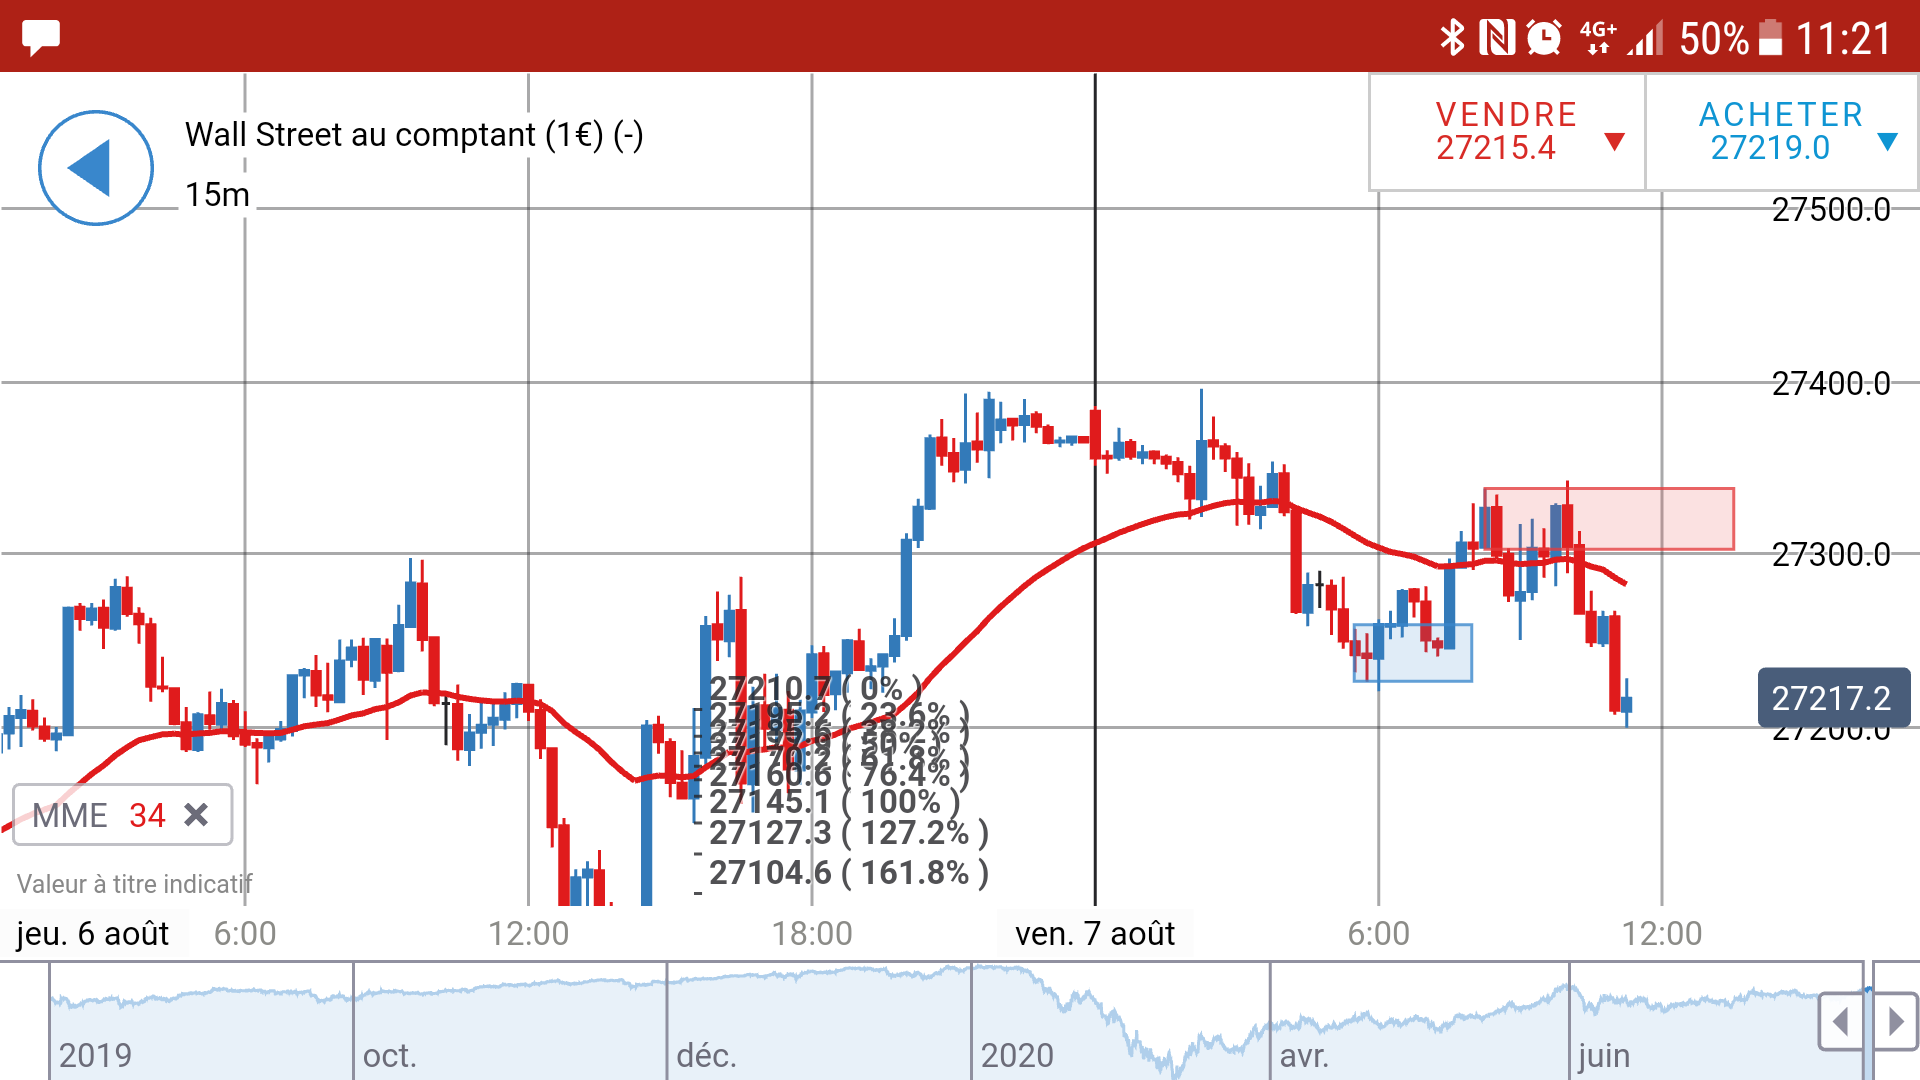Image resolution: width=1920 pixels, height=1080 pixels.
Task: Remove the MME 34 indicator
Action: (197, 815)
